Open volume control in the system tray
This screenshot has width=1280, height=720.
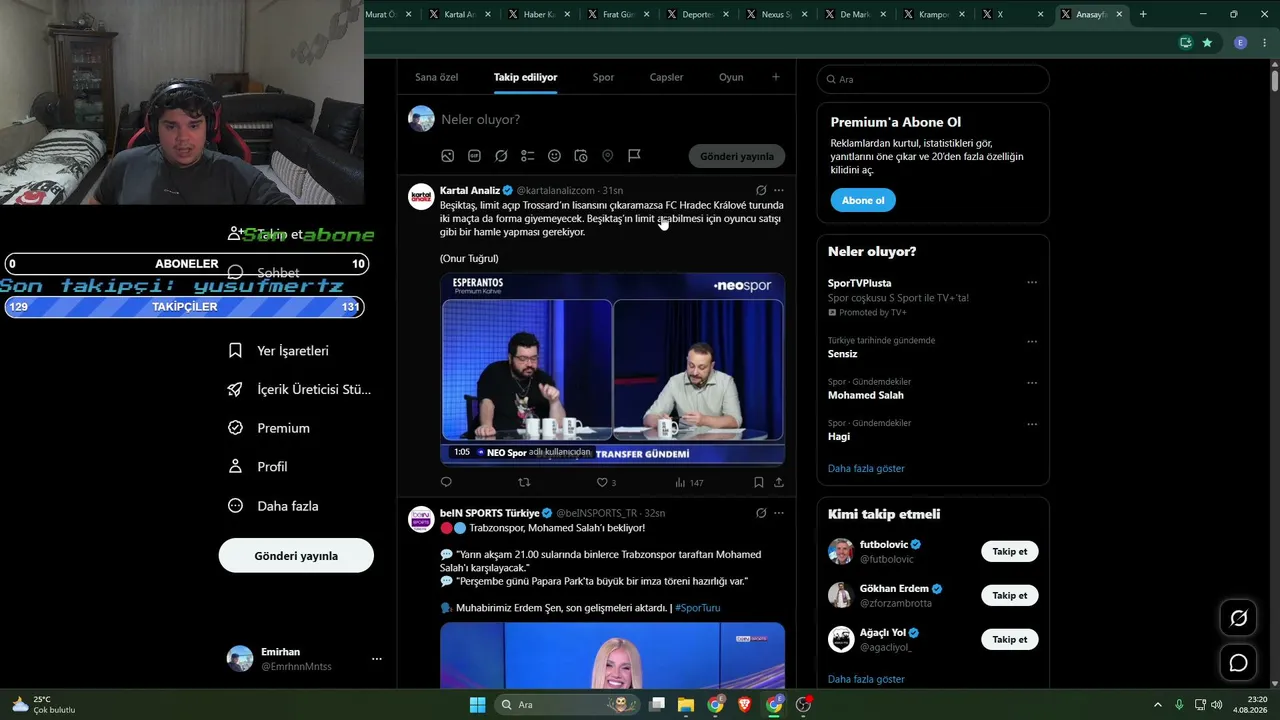[x=1216, y=704]
